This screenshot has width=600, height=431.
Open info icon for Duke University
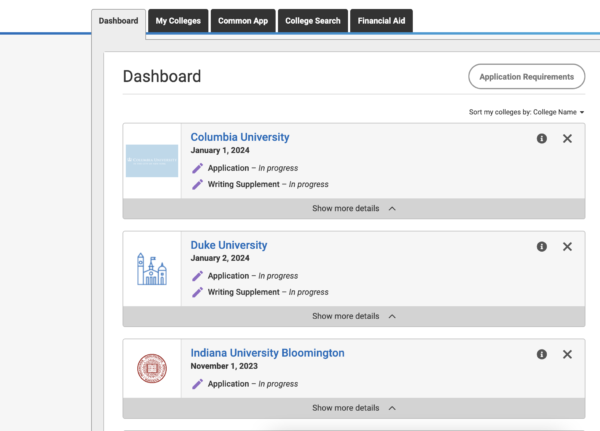click(x=541, y=247)
